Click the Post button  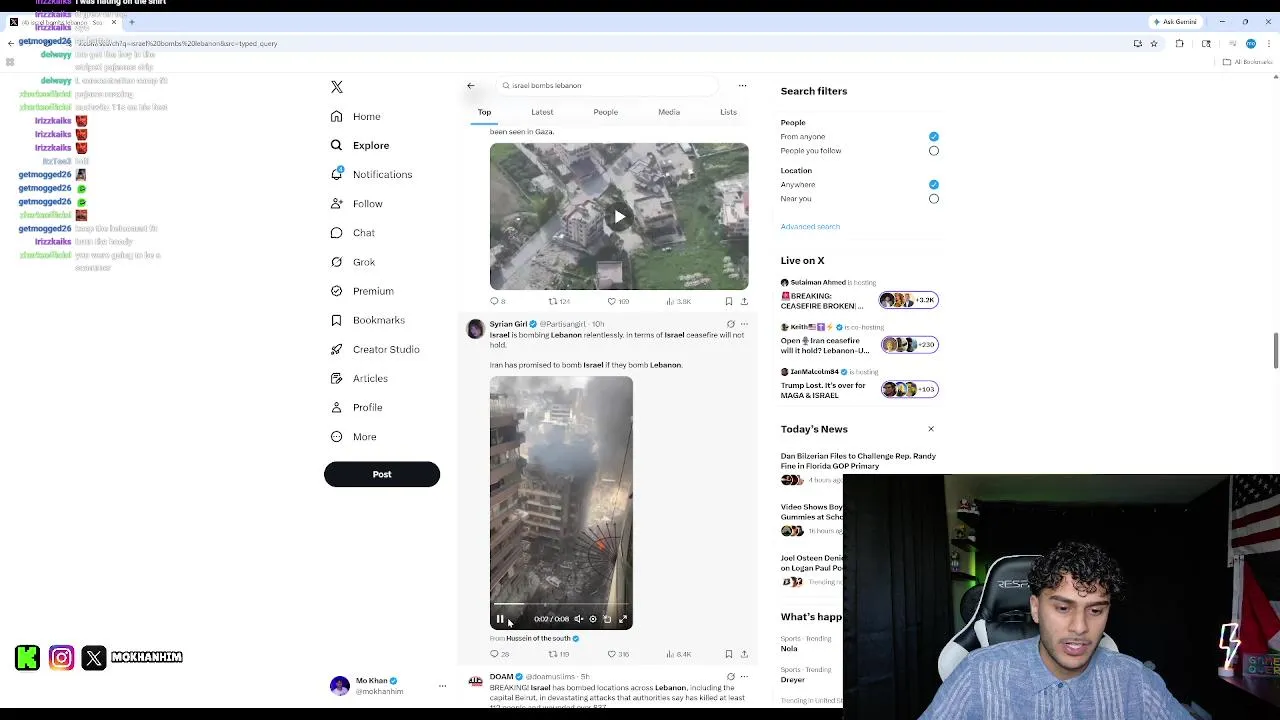coord(382,475)
